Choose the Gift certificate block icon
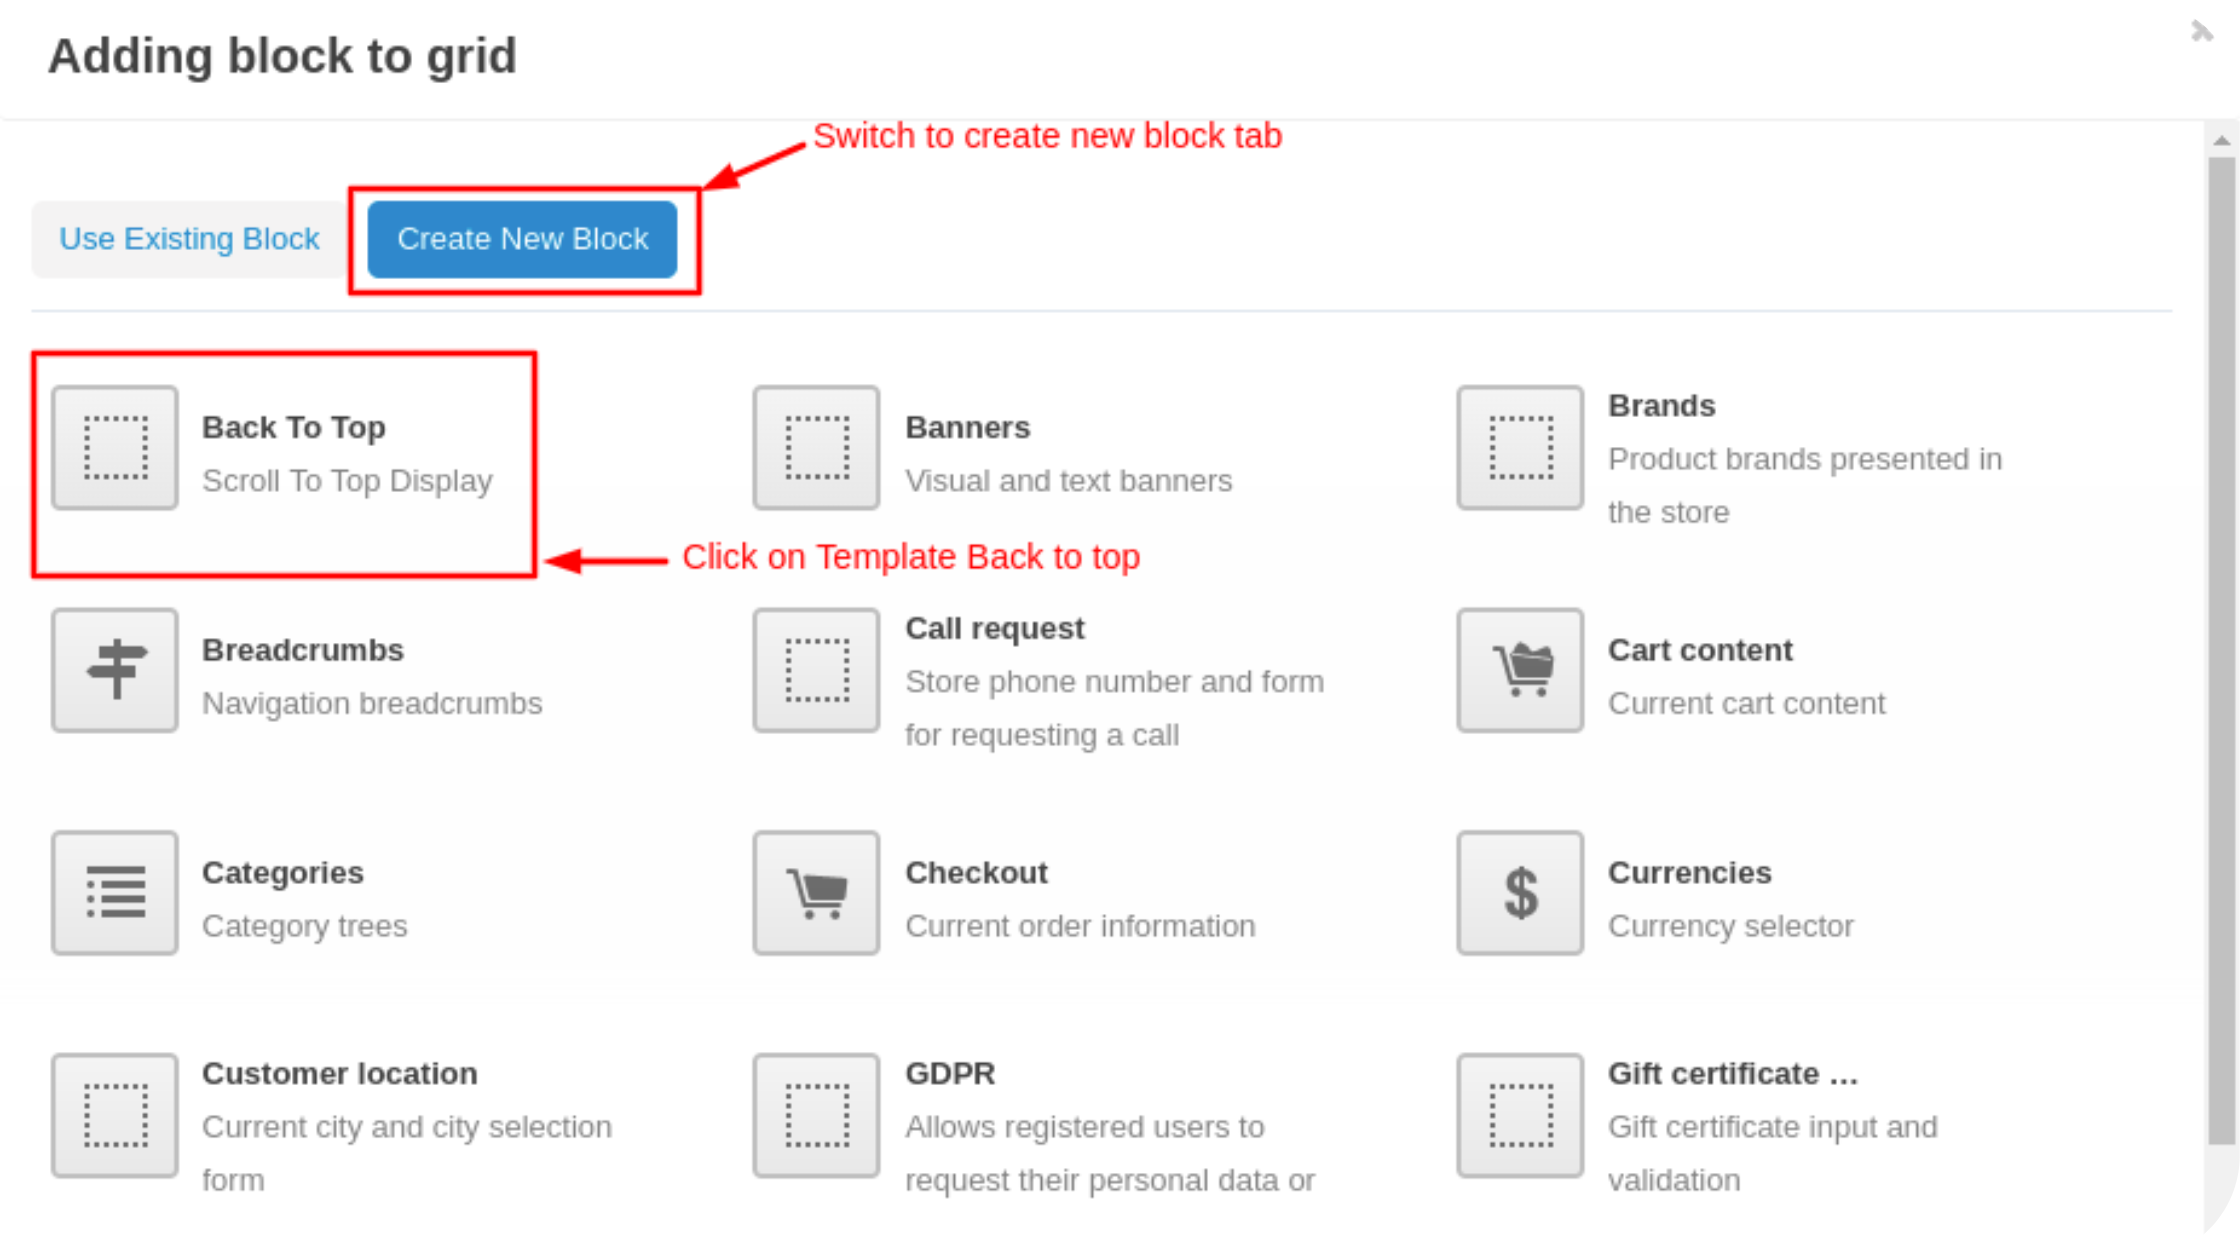Screen dimensions: 2240x1260 1520,1115
